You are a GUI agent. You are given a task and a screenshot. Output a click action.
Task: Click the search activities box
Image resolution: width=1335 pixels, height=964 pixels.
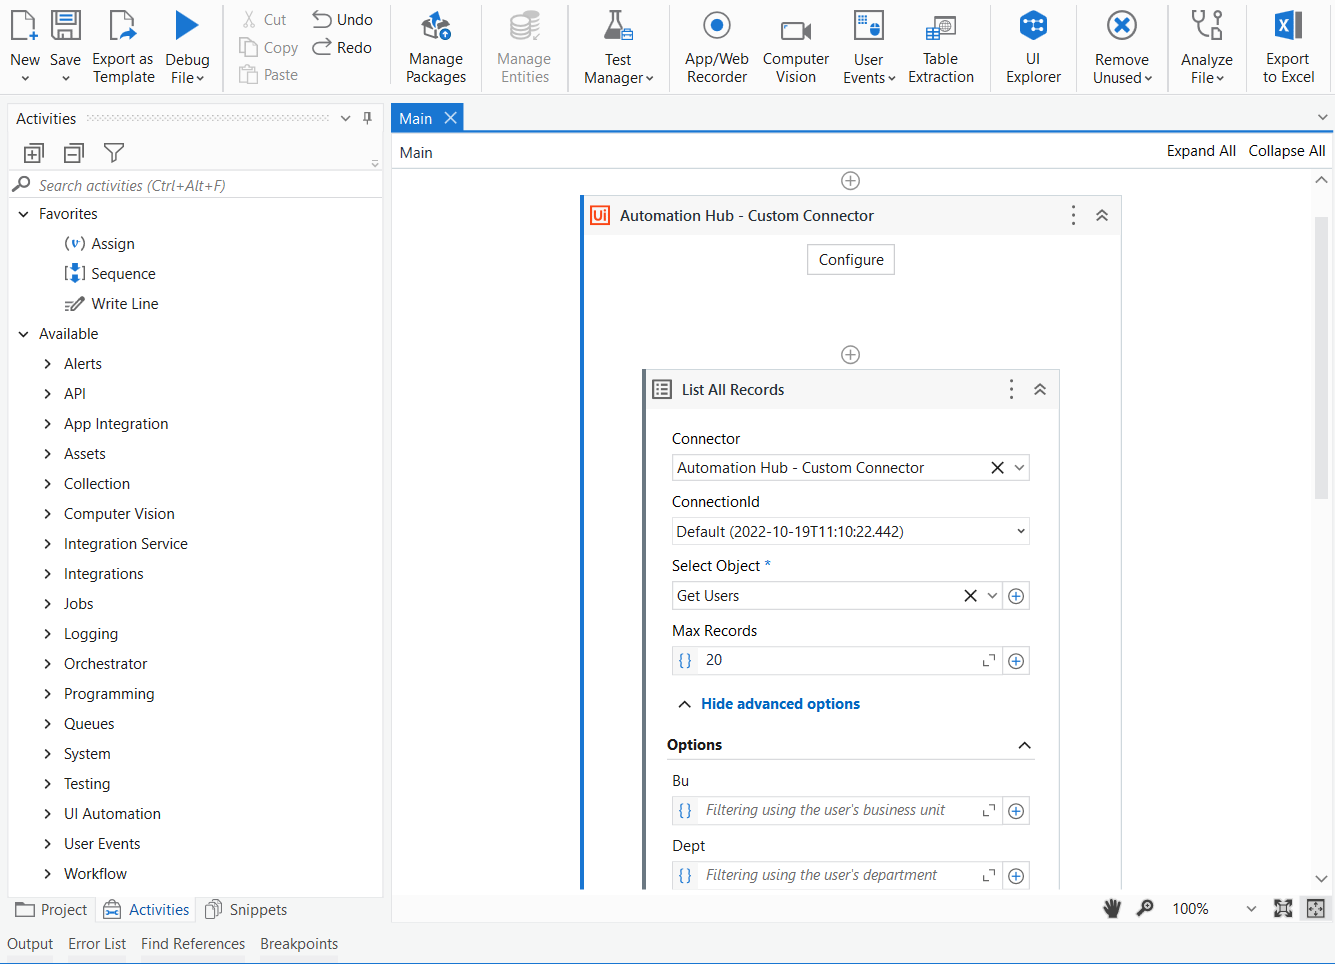point(195,185)
